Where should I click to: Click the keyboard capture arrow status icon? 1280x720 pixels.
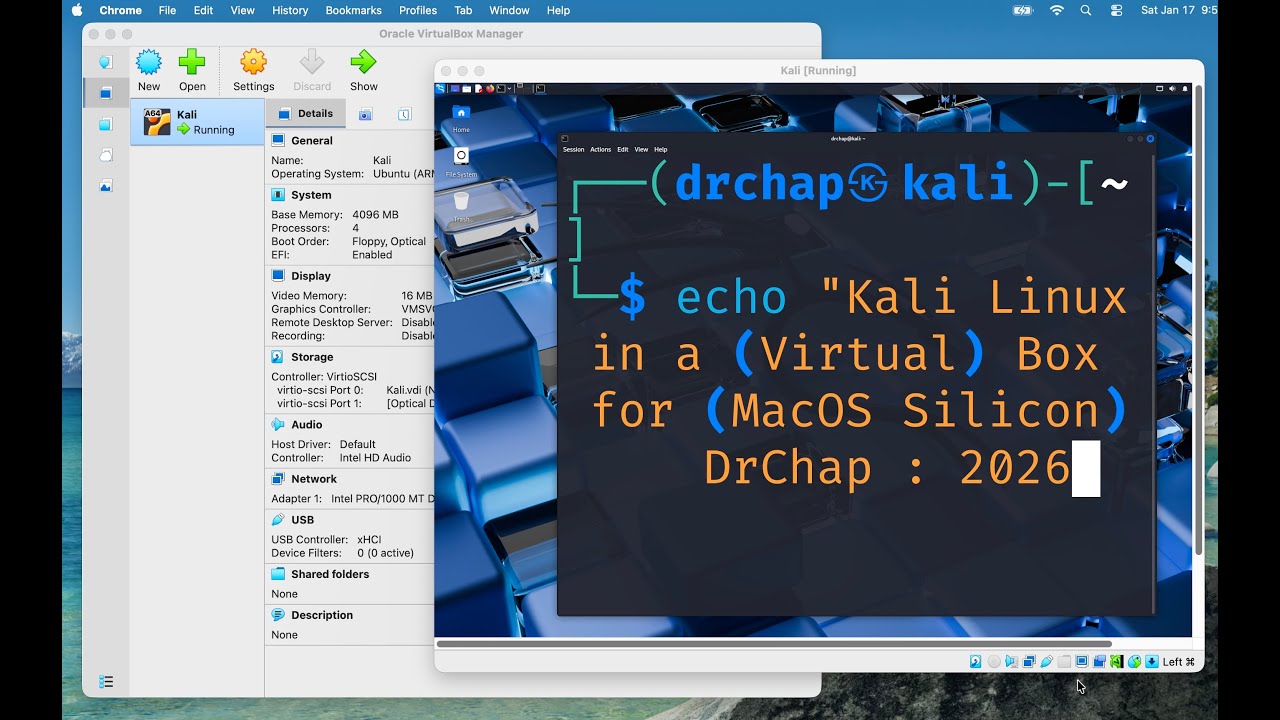coord(1152,662)
